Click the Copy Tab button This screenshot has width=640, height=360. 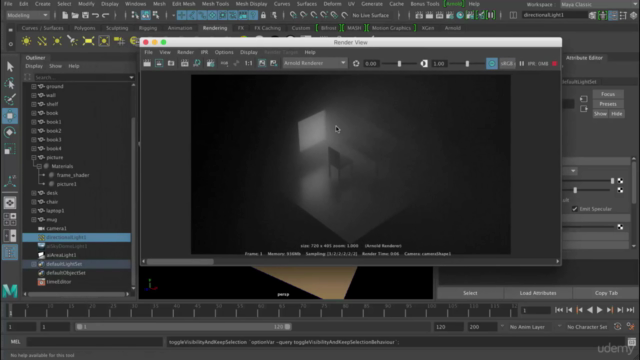606,293
